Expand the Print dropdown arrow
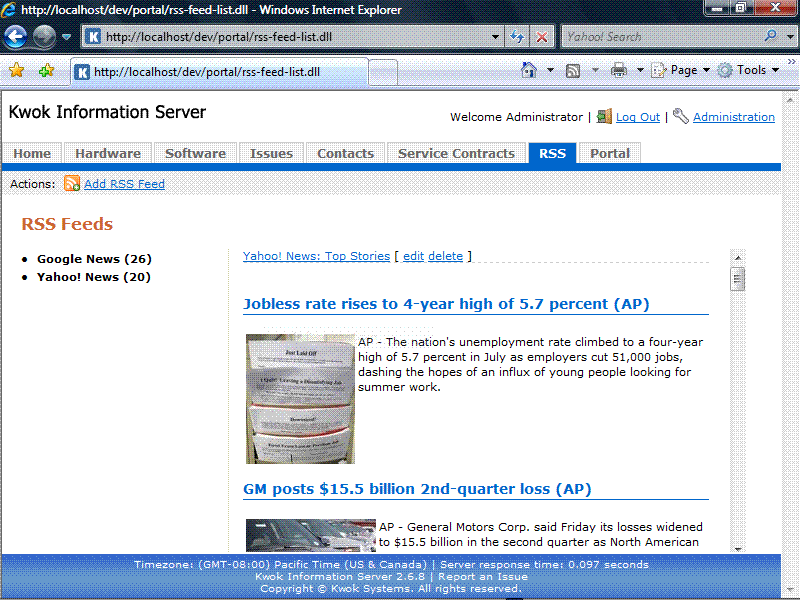The image size is (800, 600). (x=640, y=70)
